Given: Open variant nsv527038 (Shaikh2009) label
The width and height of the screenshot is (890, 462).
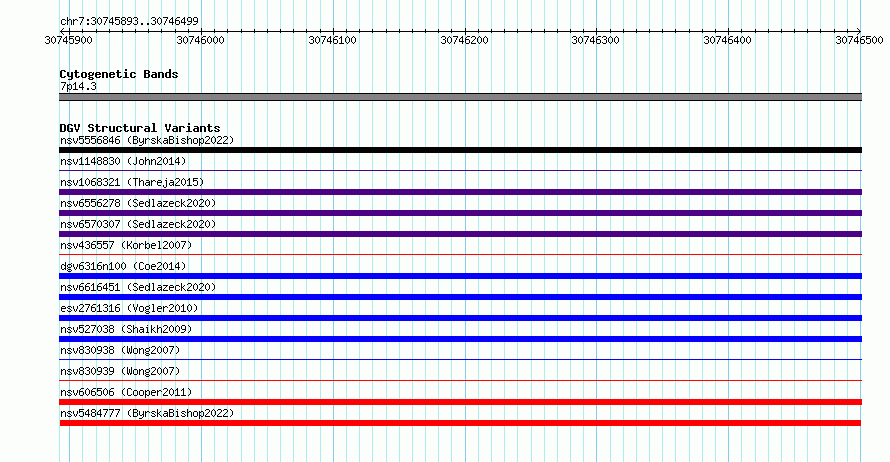Looking at the screenshot, I should [x=126, y=329].
